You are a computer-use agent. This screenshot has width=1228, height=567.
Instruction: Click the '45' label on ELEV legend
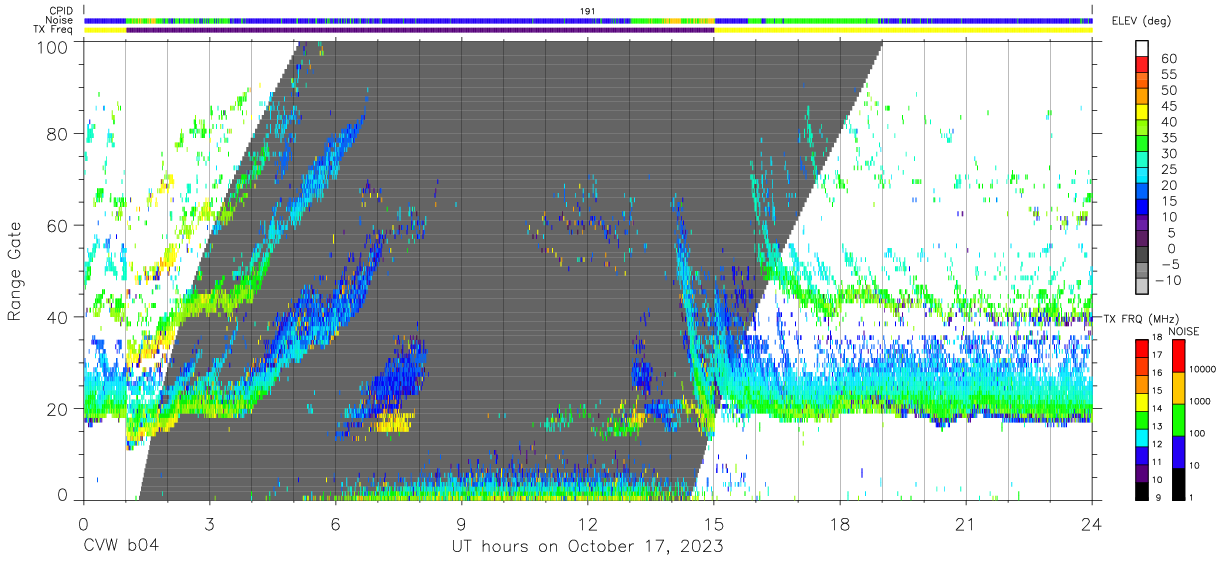[1168, 106]
